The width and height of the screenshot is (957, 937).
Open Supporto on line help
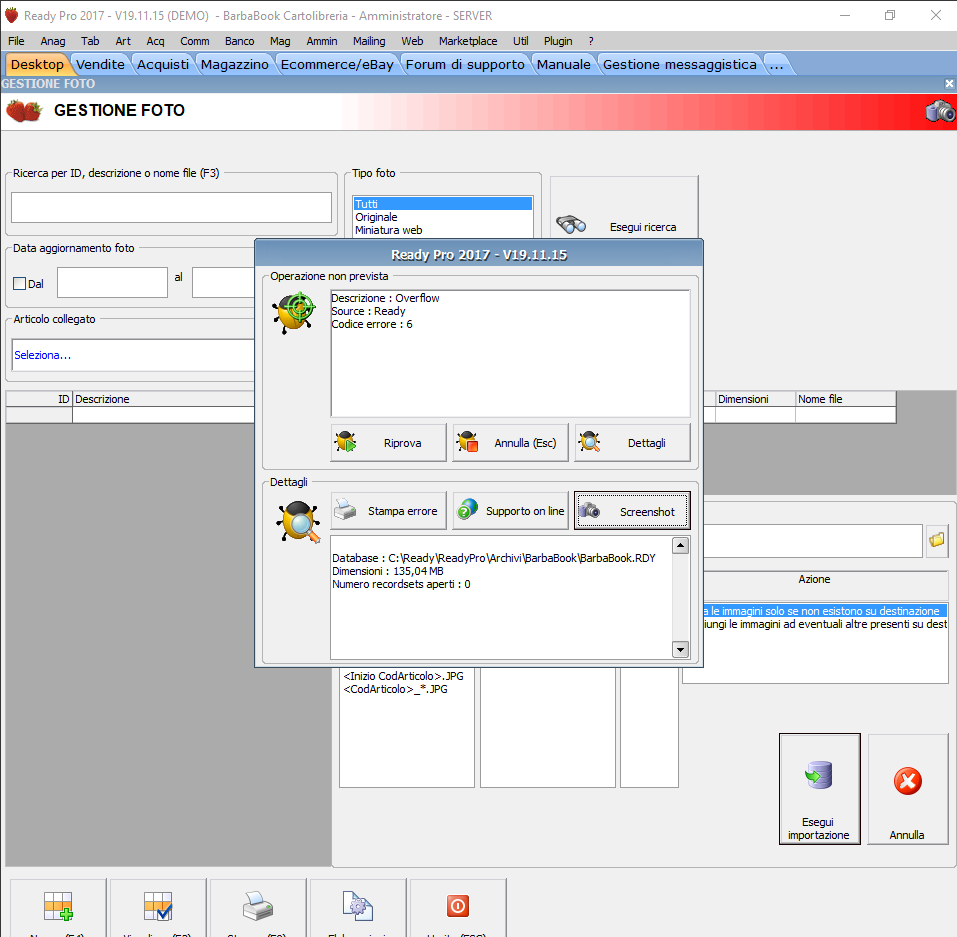(x=510, y=510)
